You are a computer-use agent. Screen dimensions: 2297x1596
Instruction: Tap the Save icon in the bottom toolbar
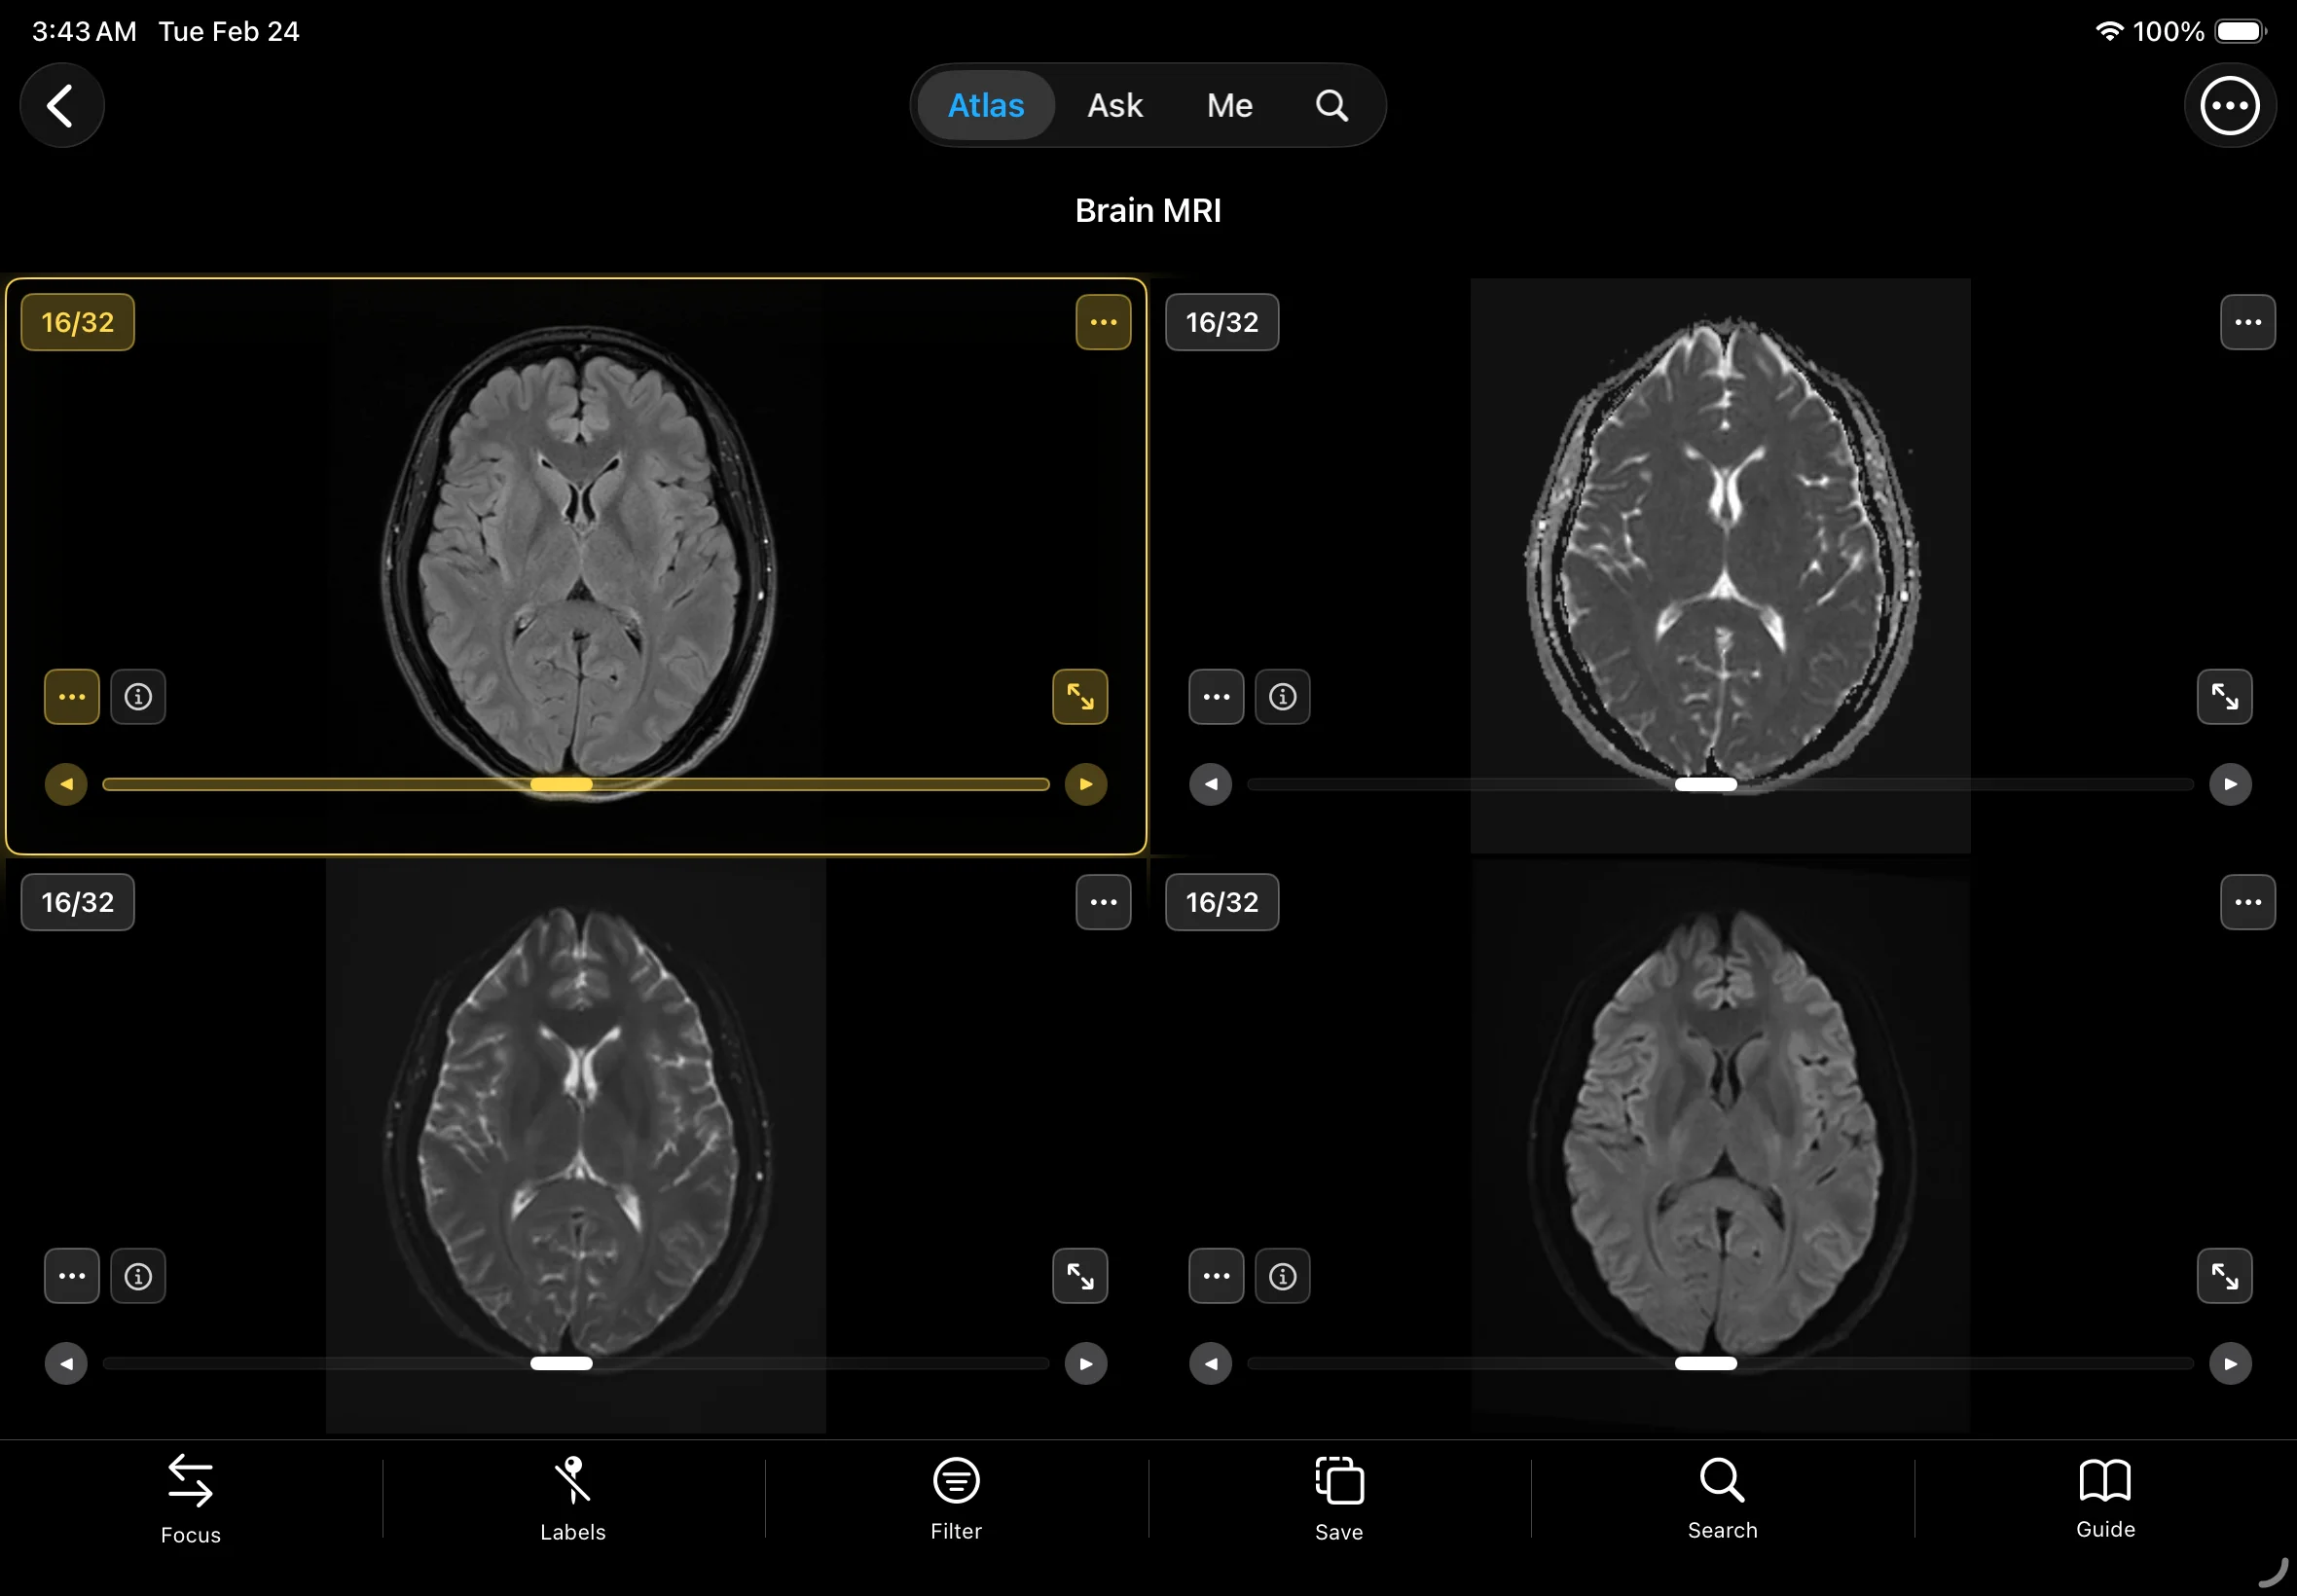[x=1338, y=1497]
